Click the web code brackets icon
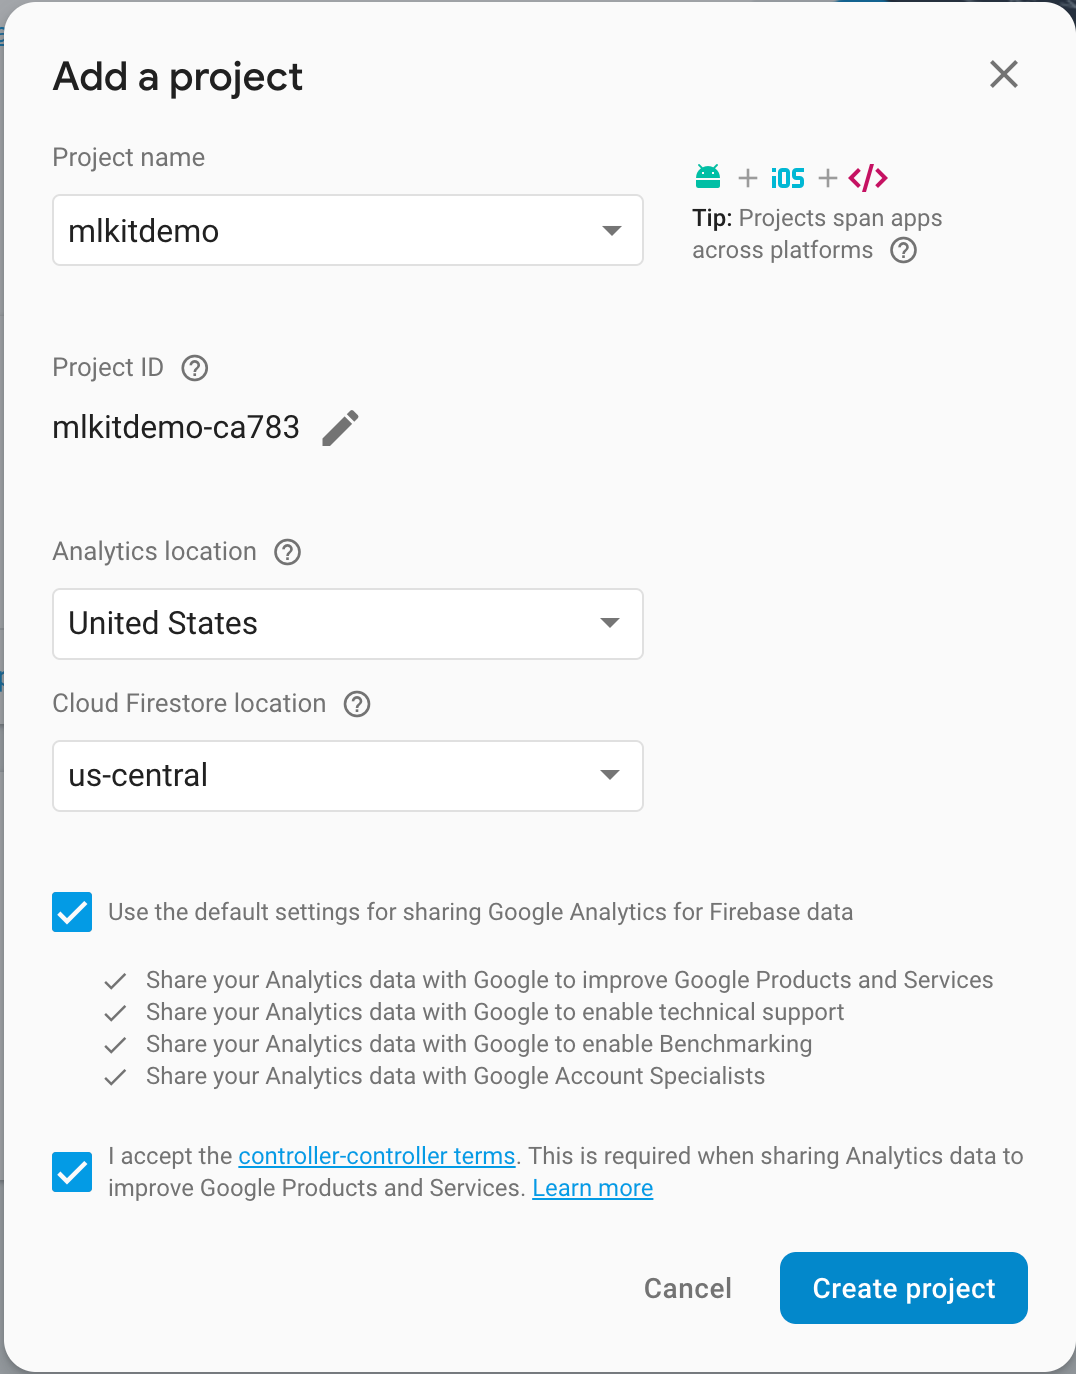The image size is (1076, 1374). (868, 178)
